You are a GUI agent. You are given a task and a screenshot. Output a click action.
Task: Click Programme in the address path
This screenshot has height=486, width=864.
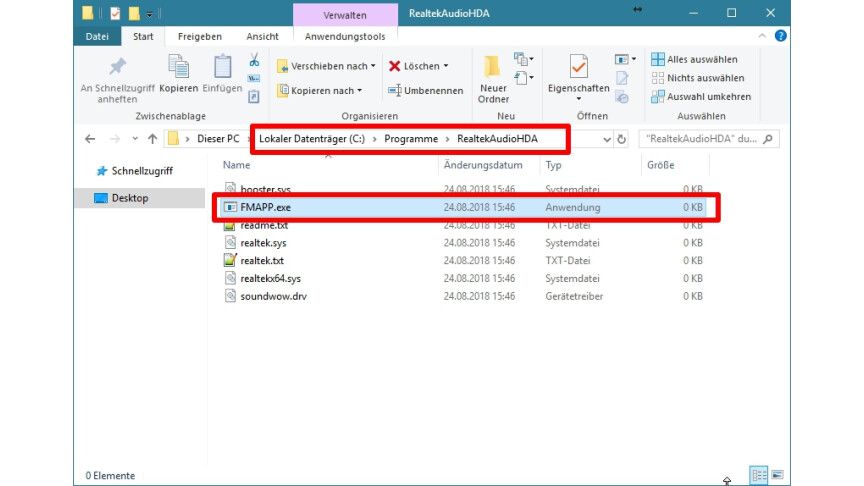411,139
